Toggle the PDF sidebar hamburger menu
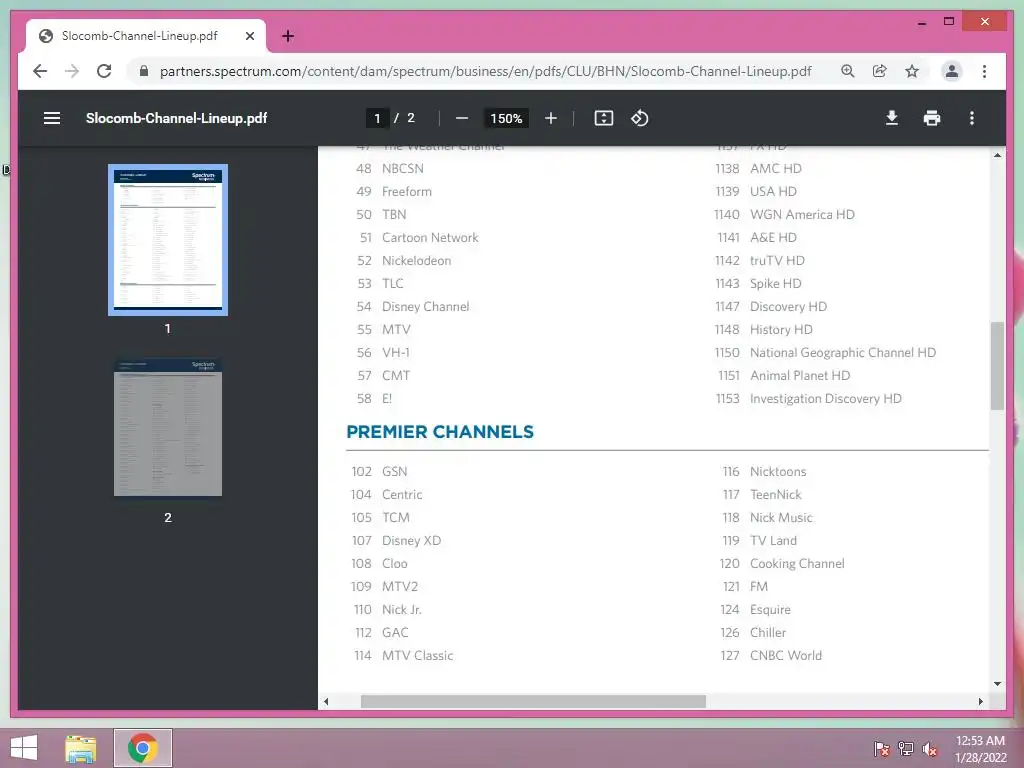The image size is (1024, 768). point(52,118)
